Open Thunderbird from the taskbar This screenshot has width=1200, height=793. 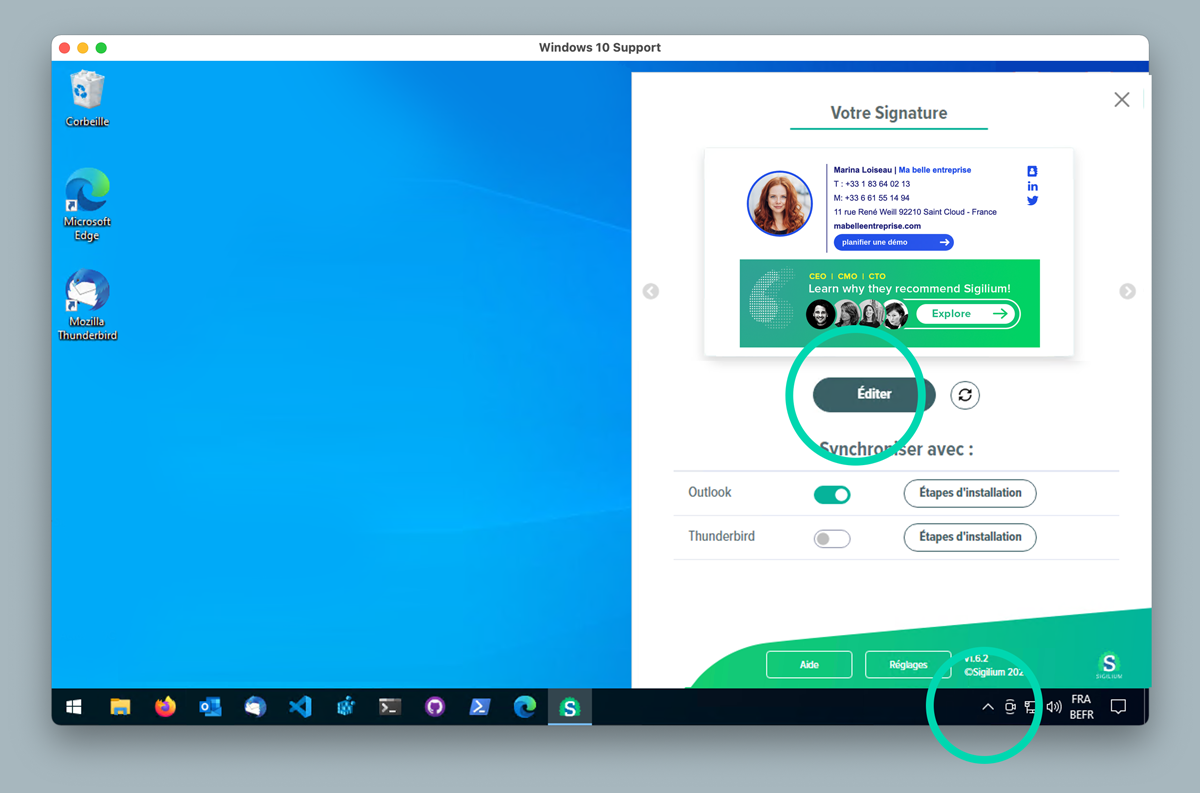[x=255, y=707]
